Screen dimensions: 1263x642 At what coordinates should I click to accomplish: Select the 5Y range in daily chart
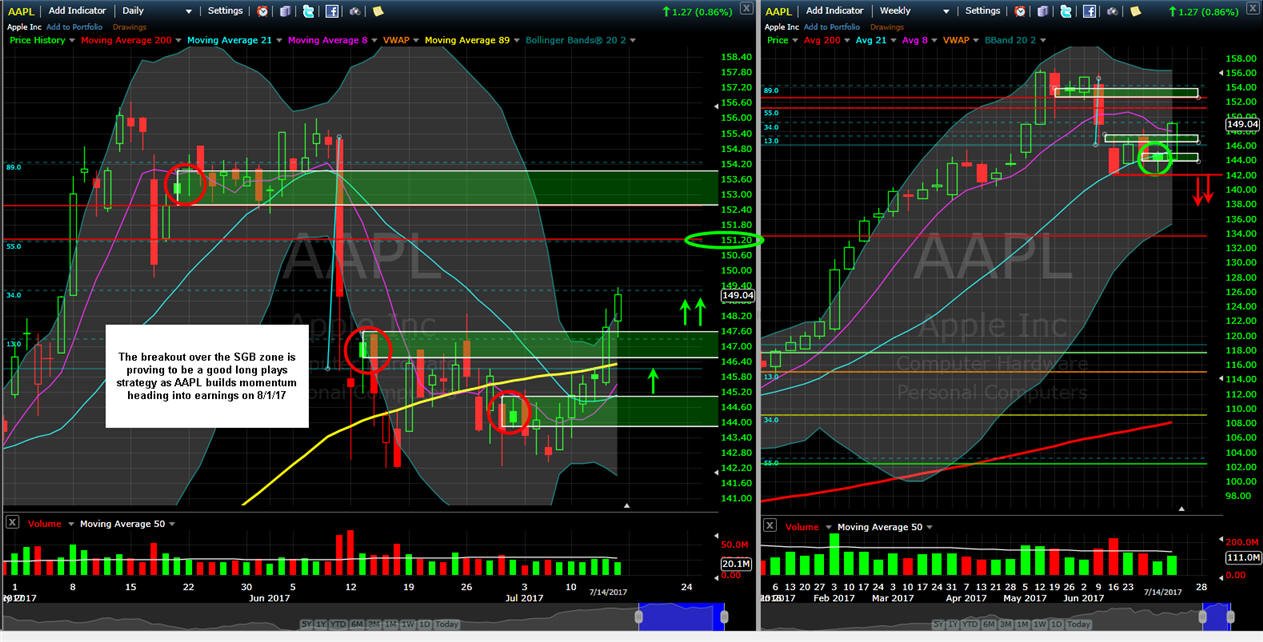[x=308, y=625]
